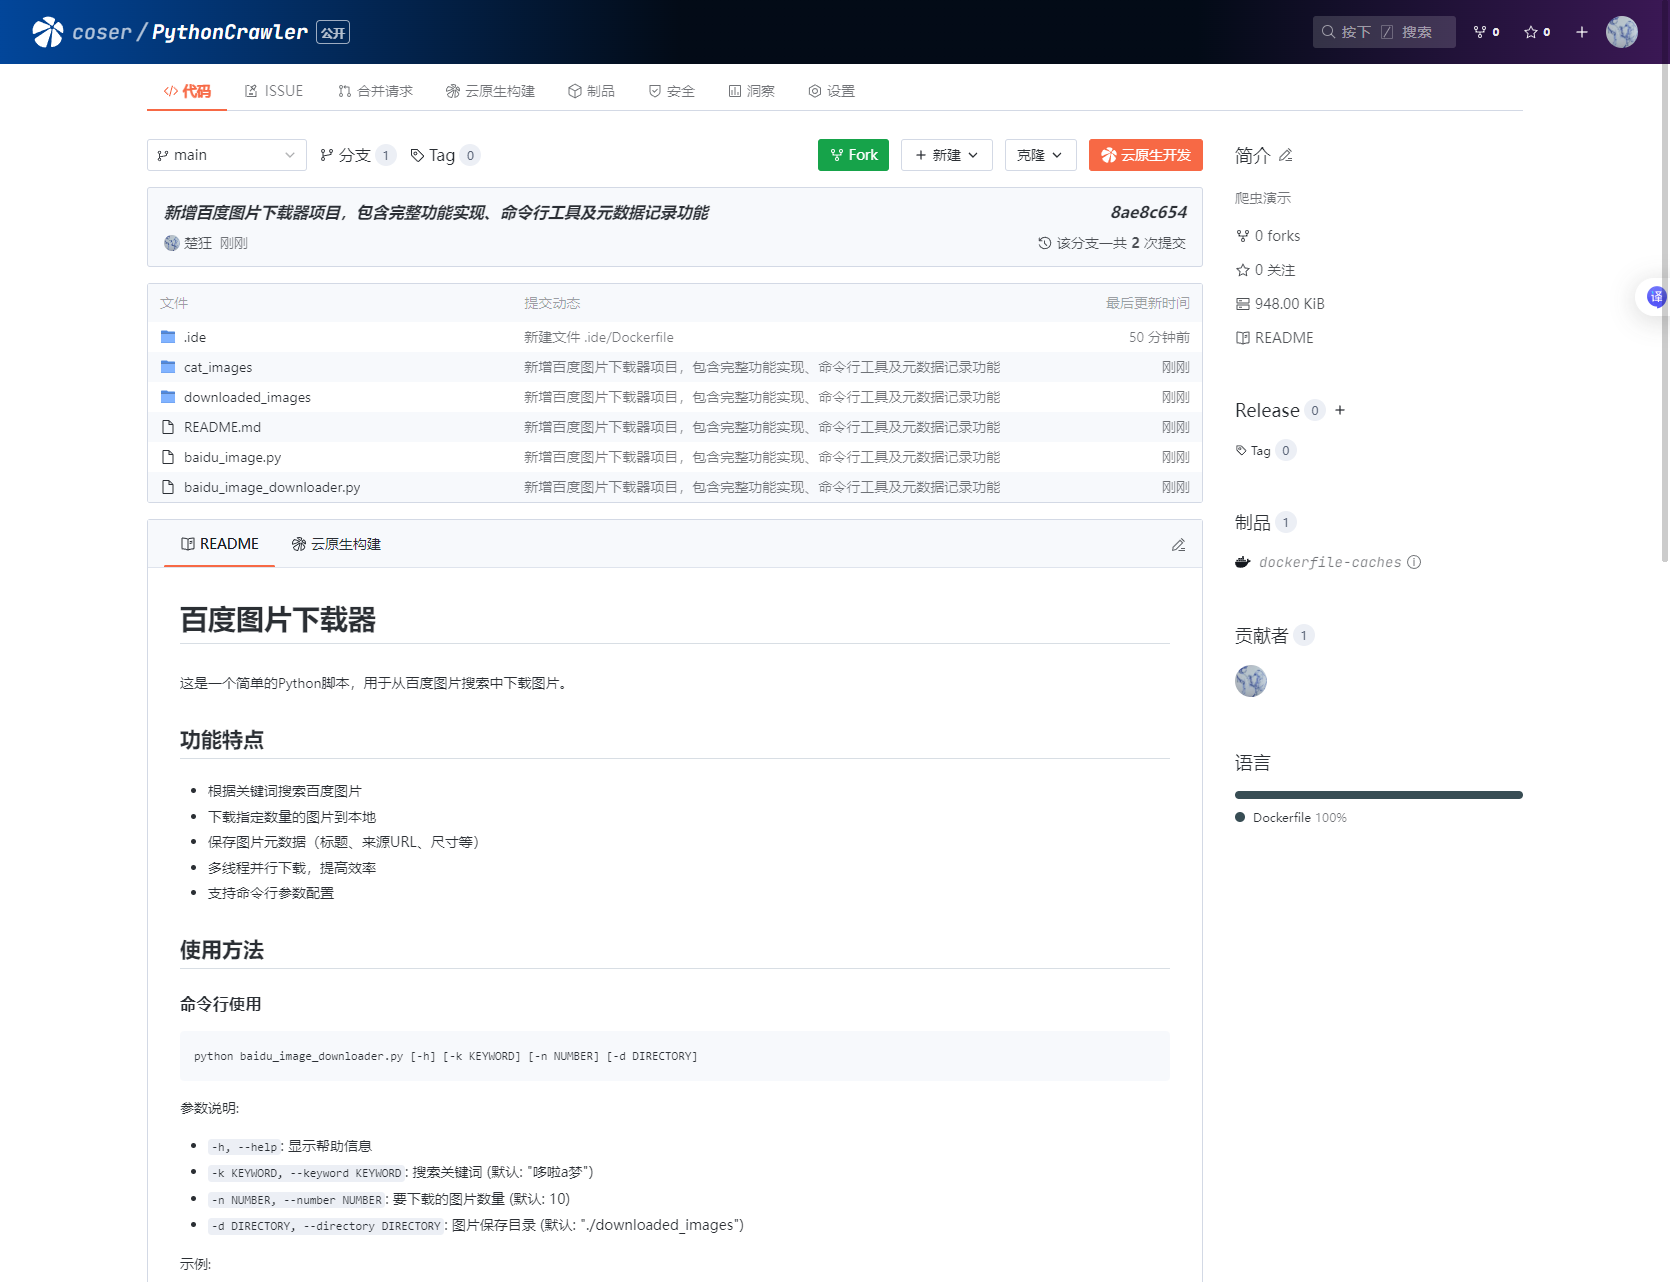Open the CNB logo home icon
Image resolution: width=1670 pixels, height=1282 pixels.
pyautogui.click(x=48, y=32)
